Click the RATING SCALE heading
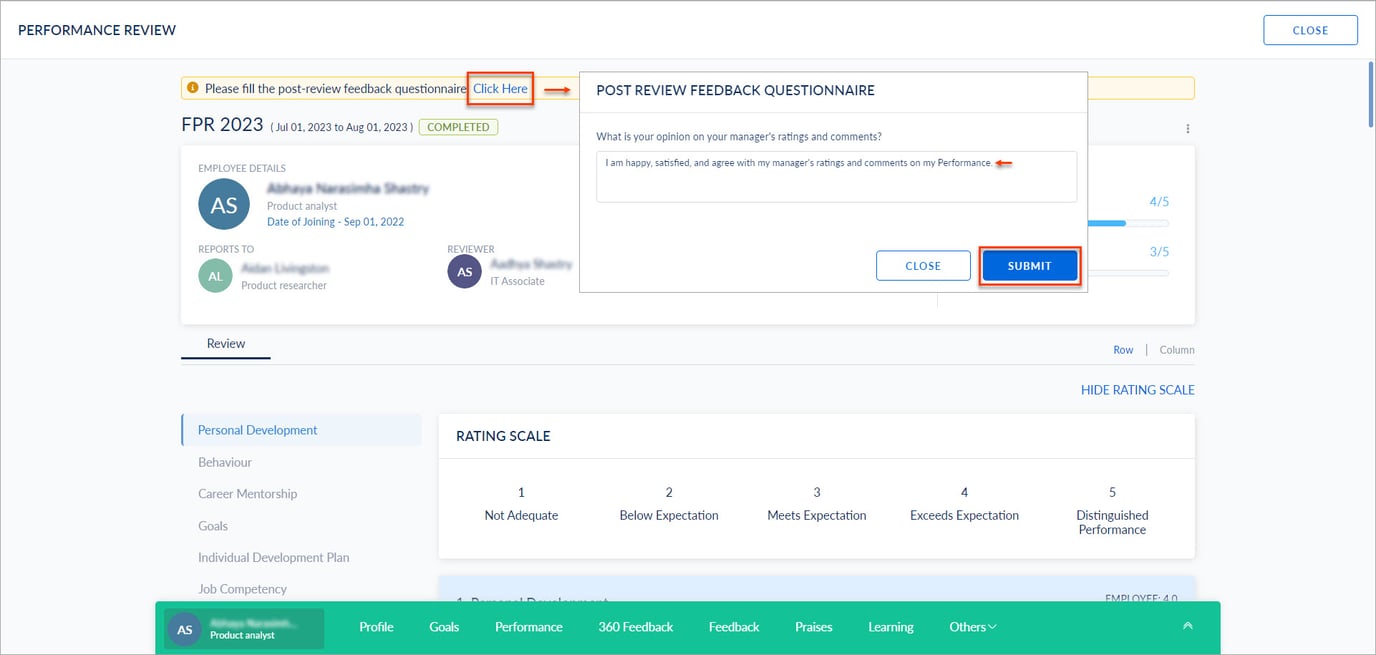Viewport: 1376px width, 655px height. pos(503,436)
